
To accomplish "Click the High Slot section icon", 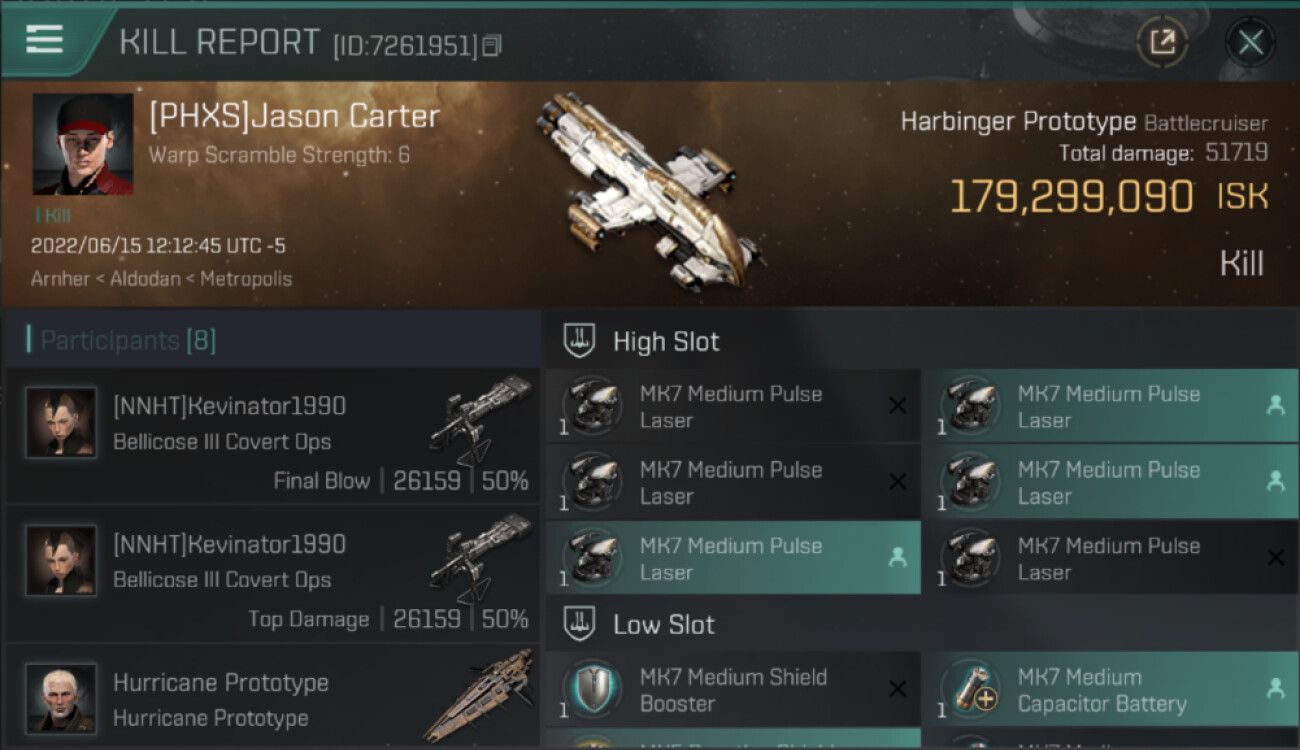I will point(580,341).
